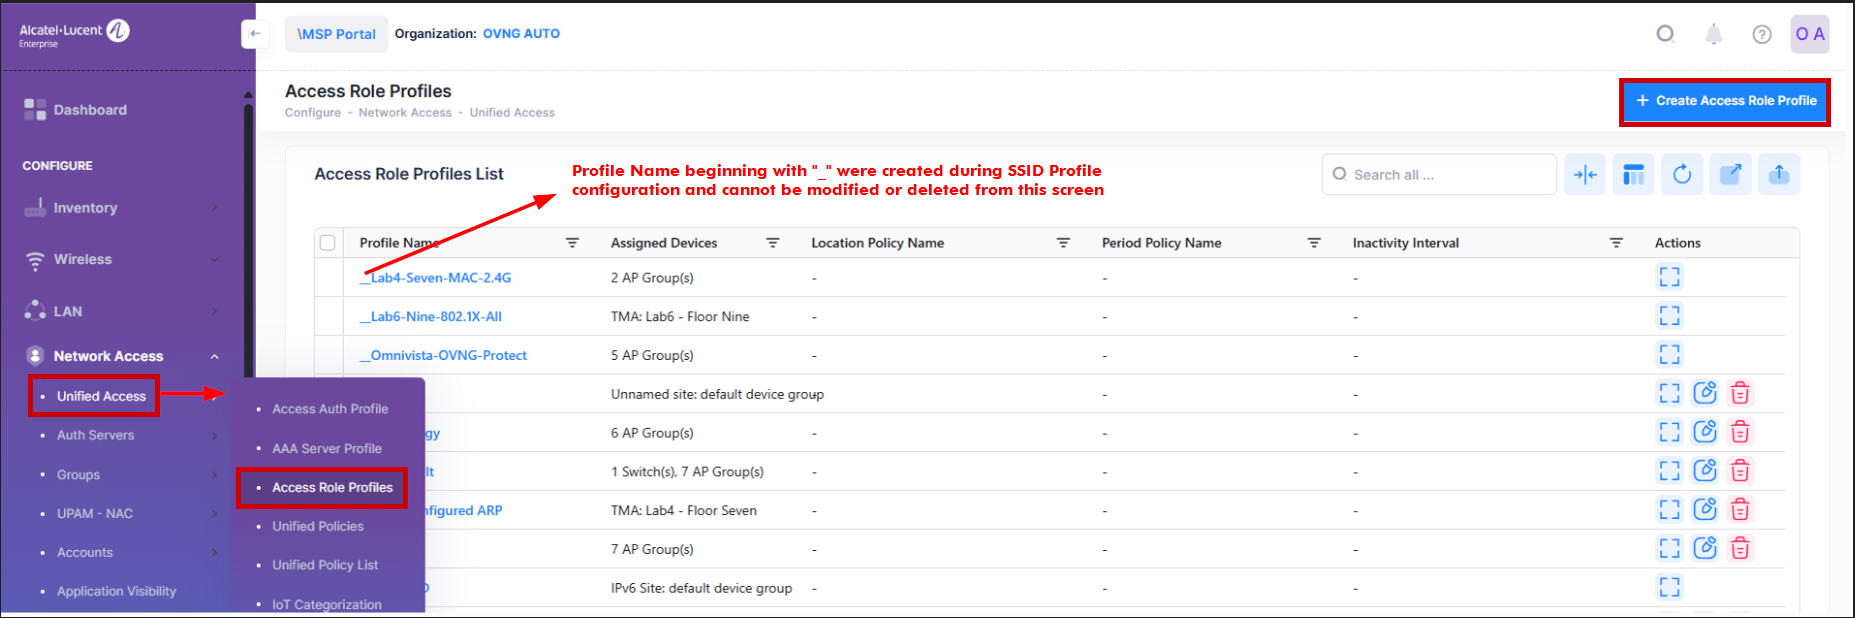Collapse the left sidebar with arrow button
Viewport: 1855px width, 618px height.
click(x=255, y=34)
